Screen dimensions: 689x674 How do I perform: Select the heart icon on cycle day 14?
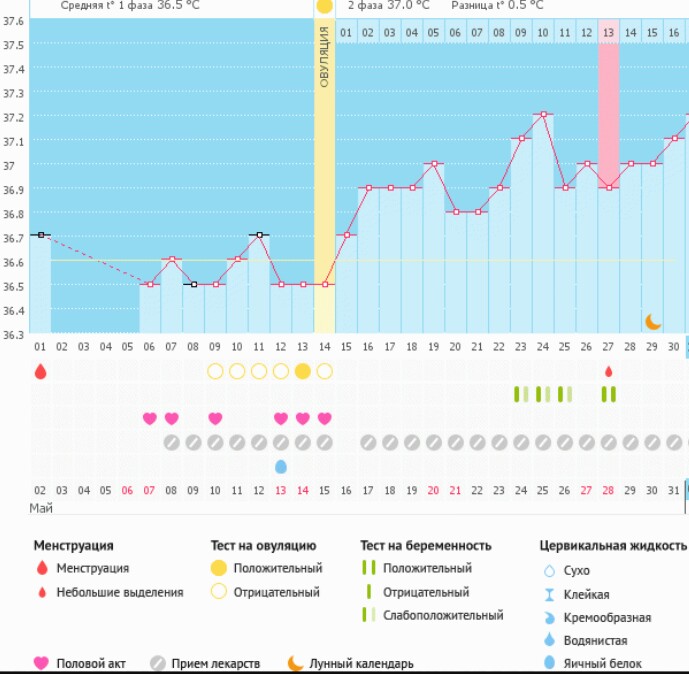[324, 418]
